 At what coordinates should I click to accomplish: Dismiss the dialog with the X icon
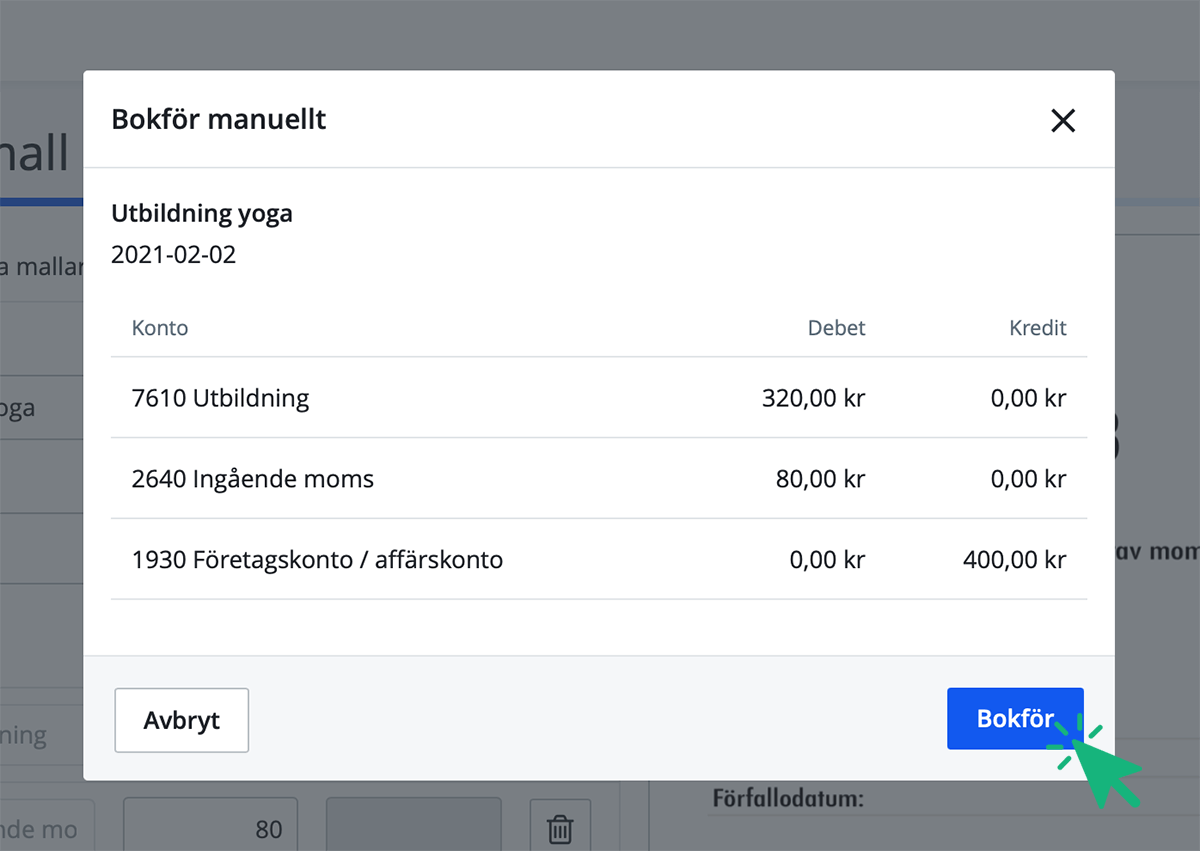coord(1063,120)
